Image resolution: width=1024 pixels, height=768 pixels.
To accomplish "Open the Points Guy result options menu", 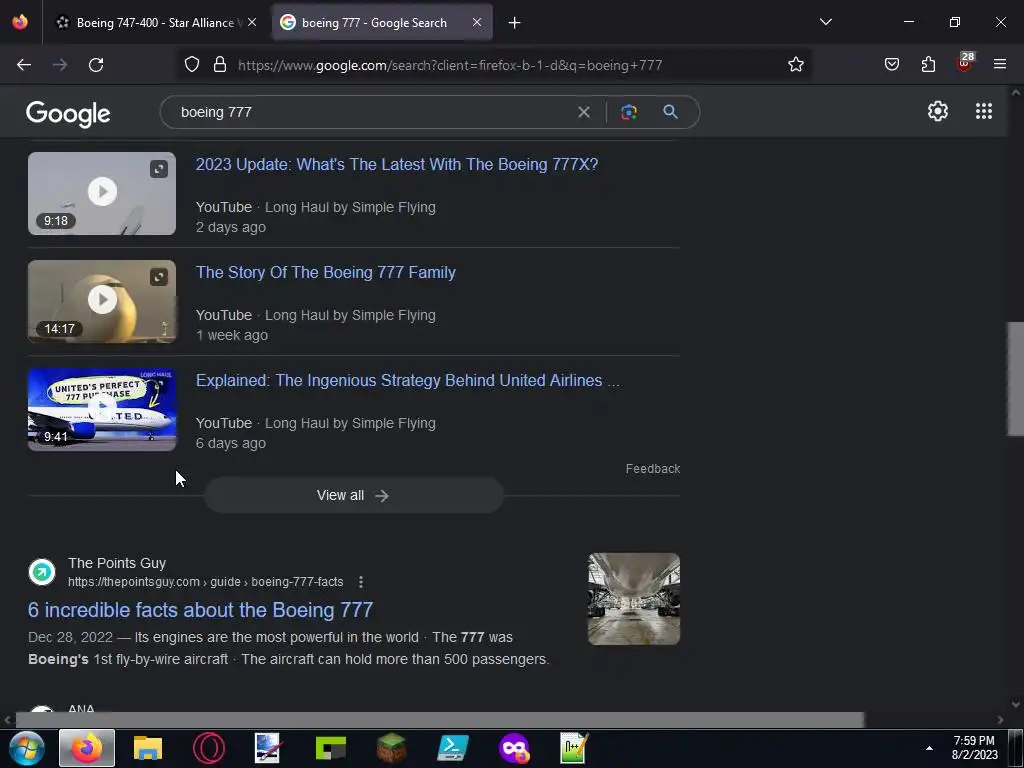I will 360,582.
